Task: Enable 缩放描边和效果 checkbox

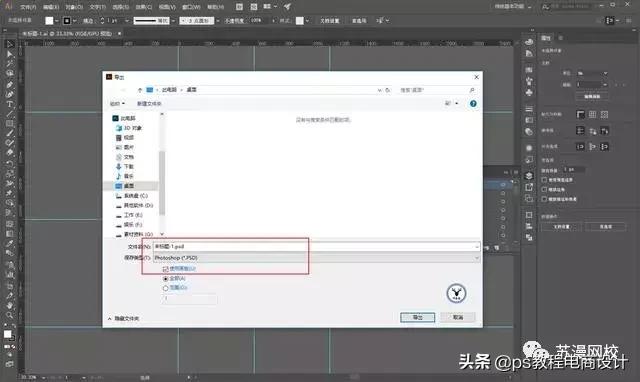Action: (544, 199)
